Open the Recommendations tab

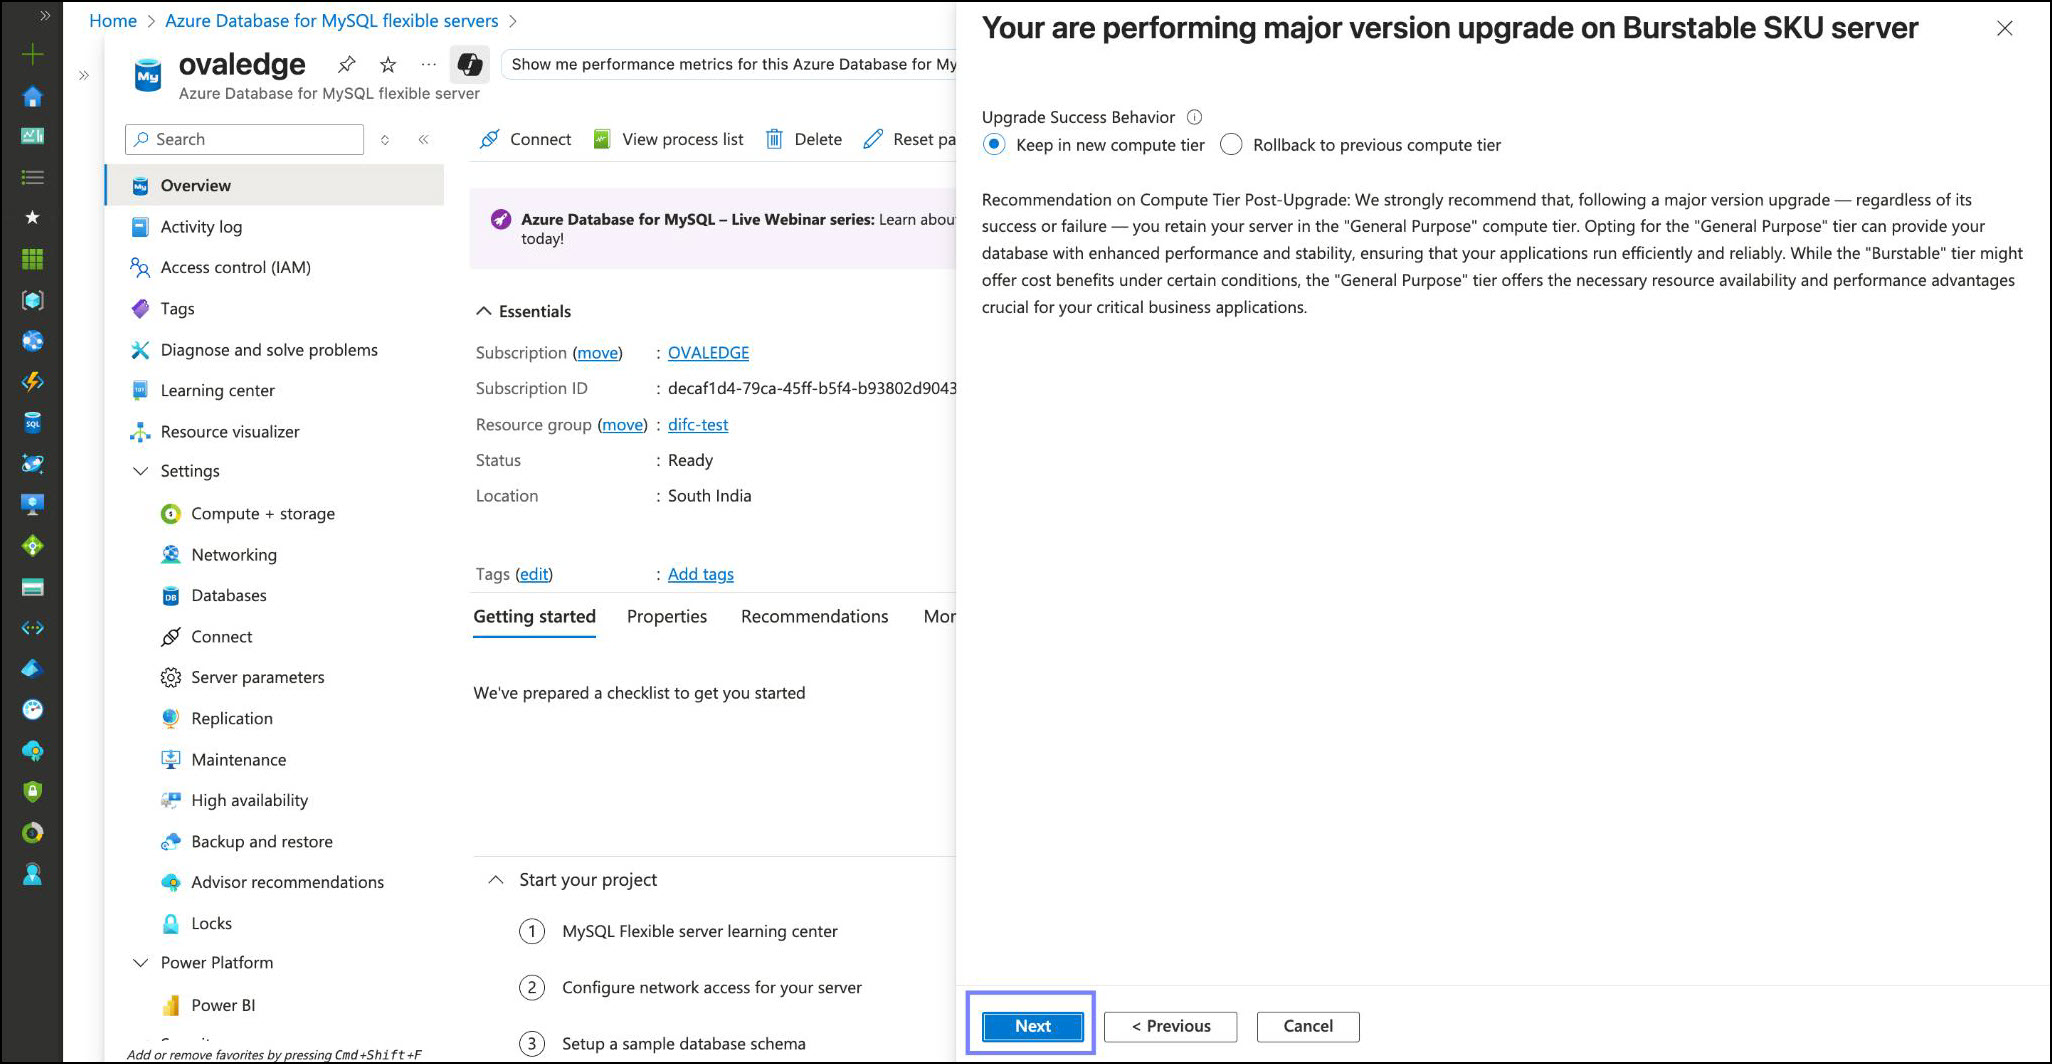(814, 616)
